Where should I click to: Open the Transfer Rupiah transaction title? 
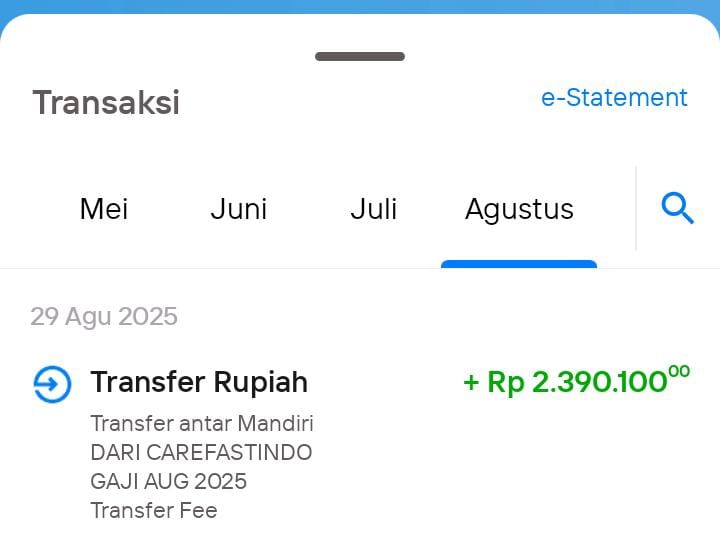point(199,382)
